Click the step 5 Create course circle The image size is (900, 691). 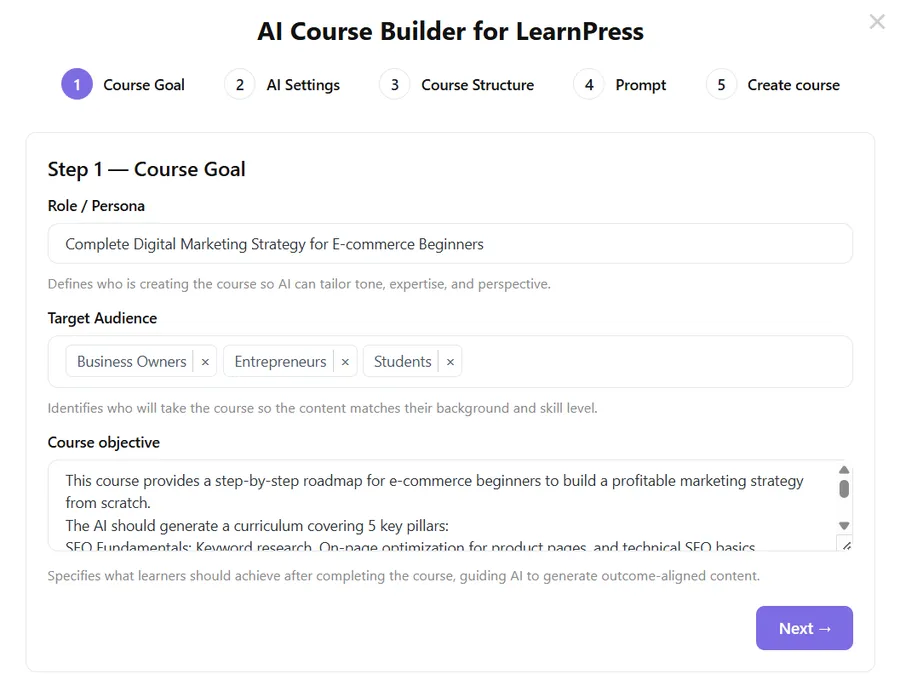point(721,85)
